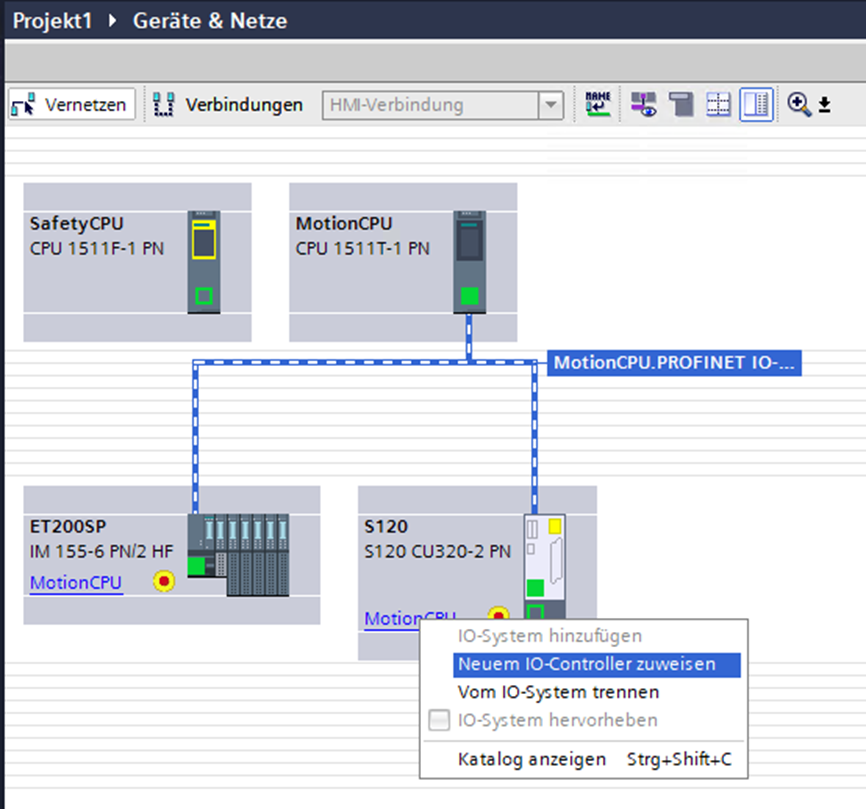Choose 'Neuem IO-Controller zuweisen' menu entry
The height and width of the screenshot is (809, 866).
coord(586,664)
